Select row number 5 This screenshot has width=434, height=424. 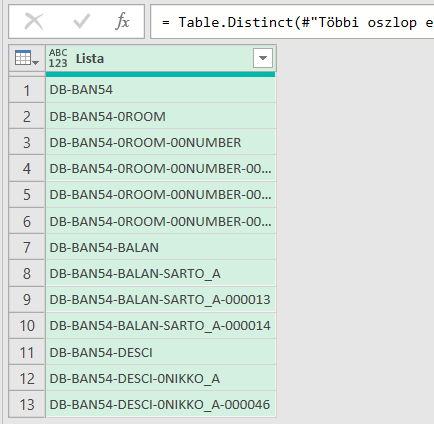tap(27, 195)
